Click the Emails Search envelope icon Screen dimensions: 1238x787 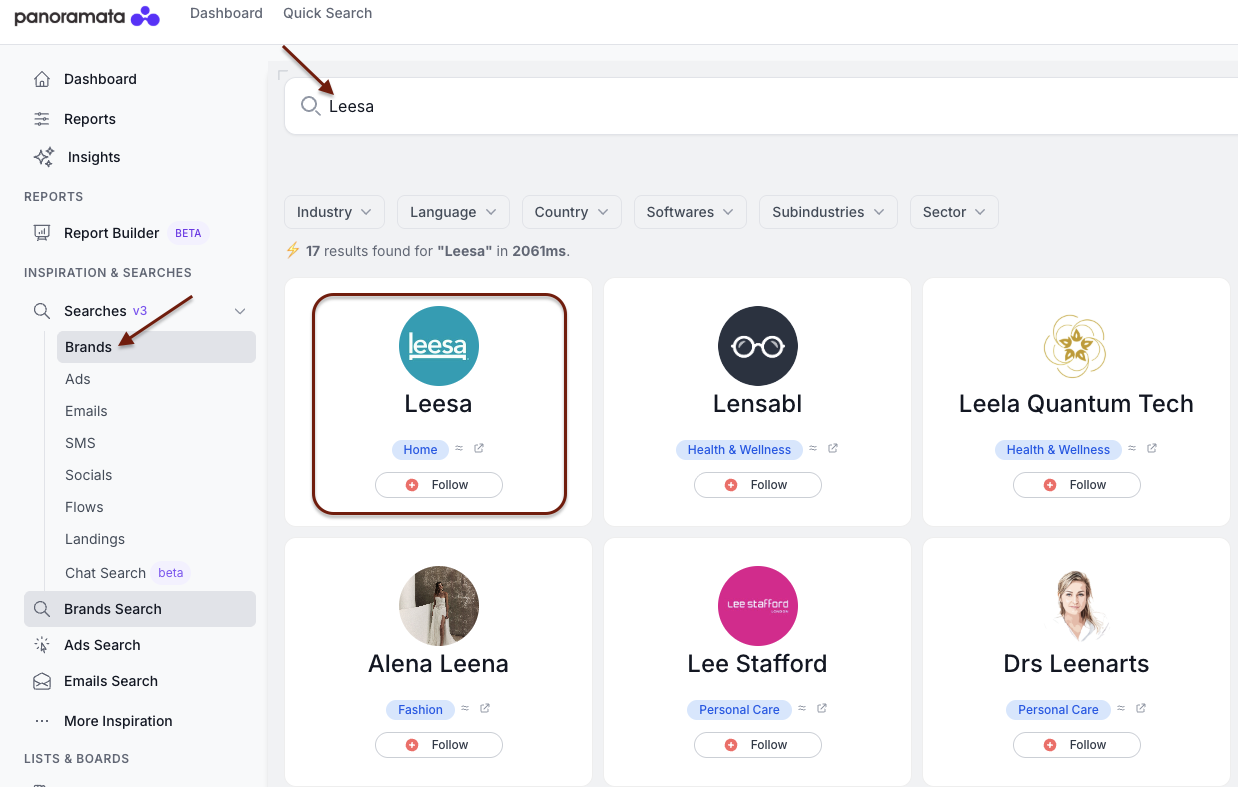[42, 681]
